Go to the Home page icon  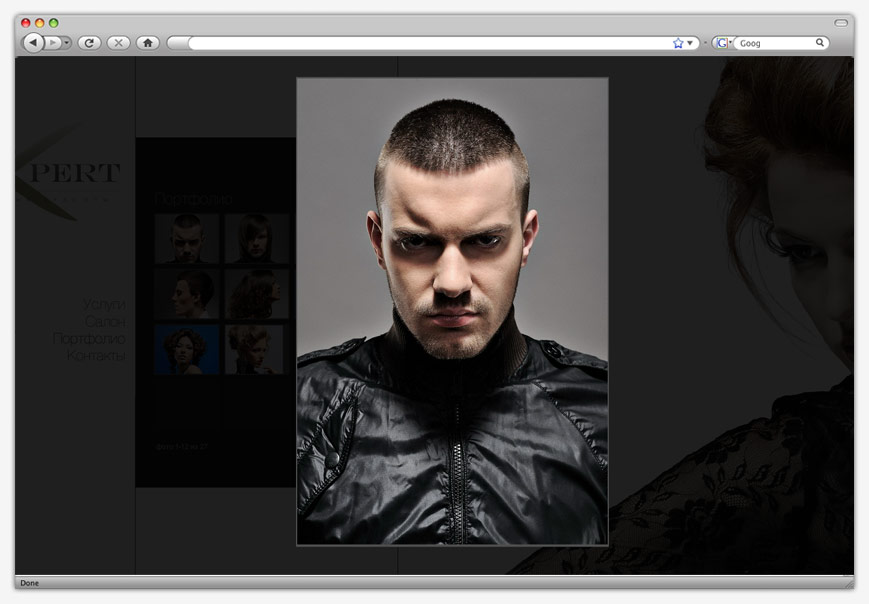[147, 43]
